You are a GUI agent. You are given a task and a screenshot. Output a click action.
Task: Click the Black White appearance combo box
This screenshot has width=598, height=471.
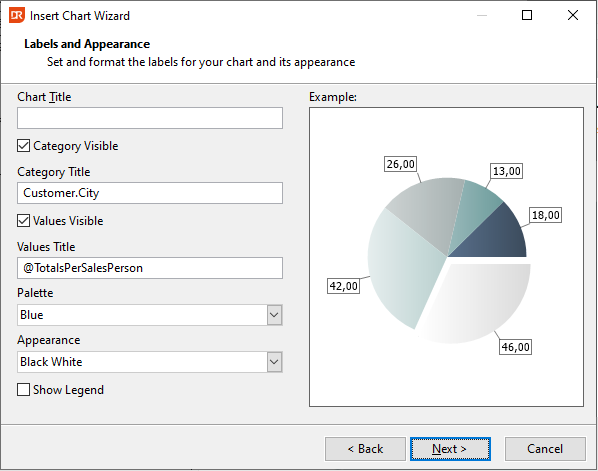pyautogui.click(x=150, y=362)
